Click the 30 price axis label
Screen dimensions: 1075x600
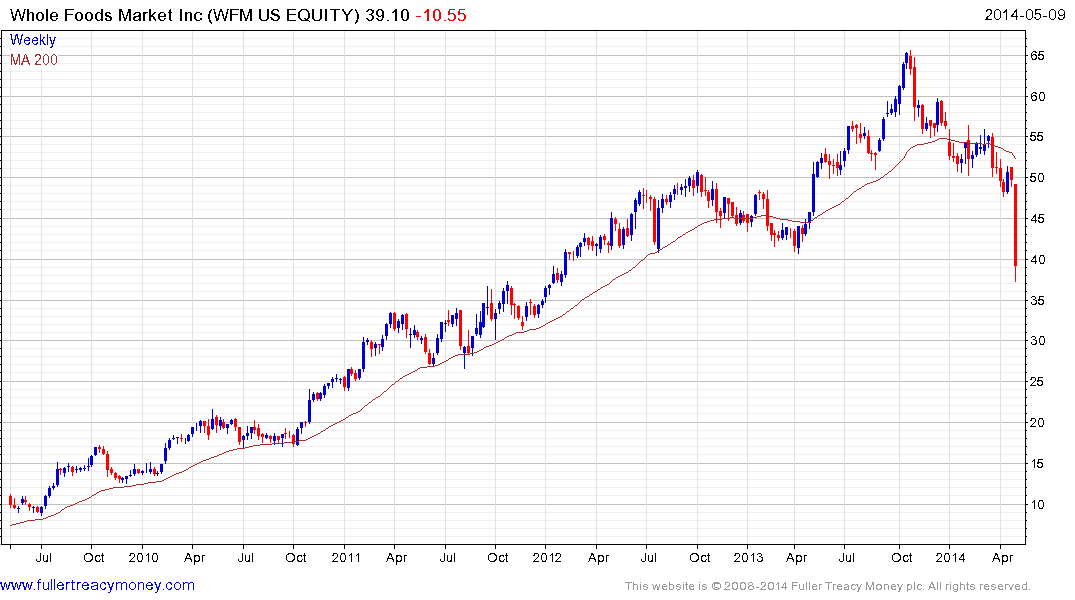[1037, 341]
